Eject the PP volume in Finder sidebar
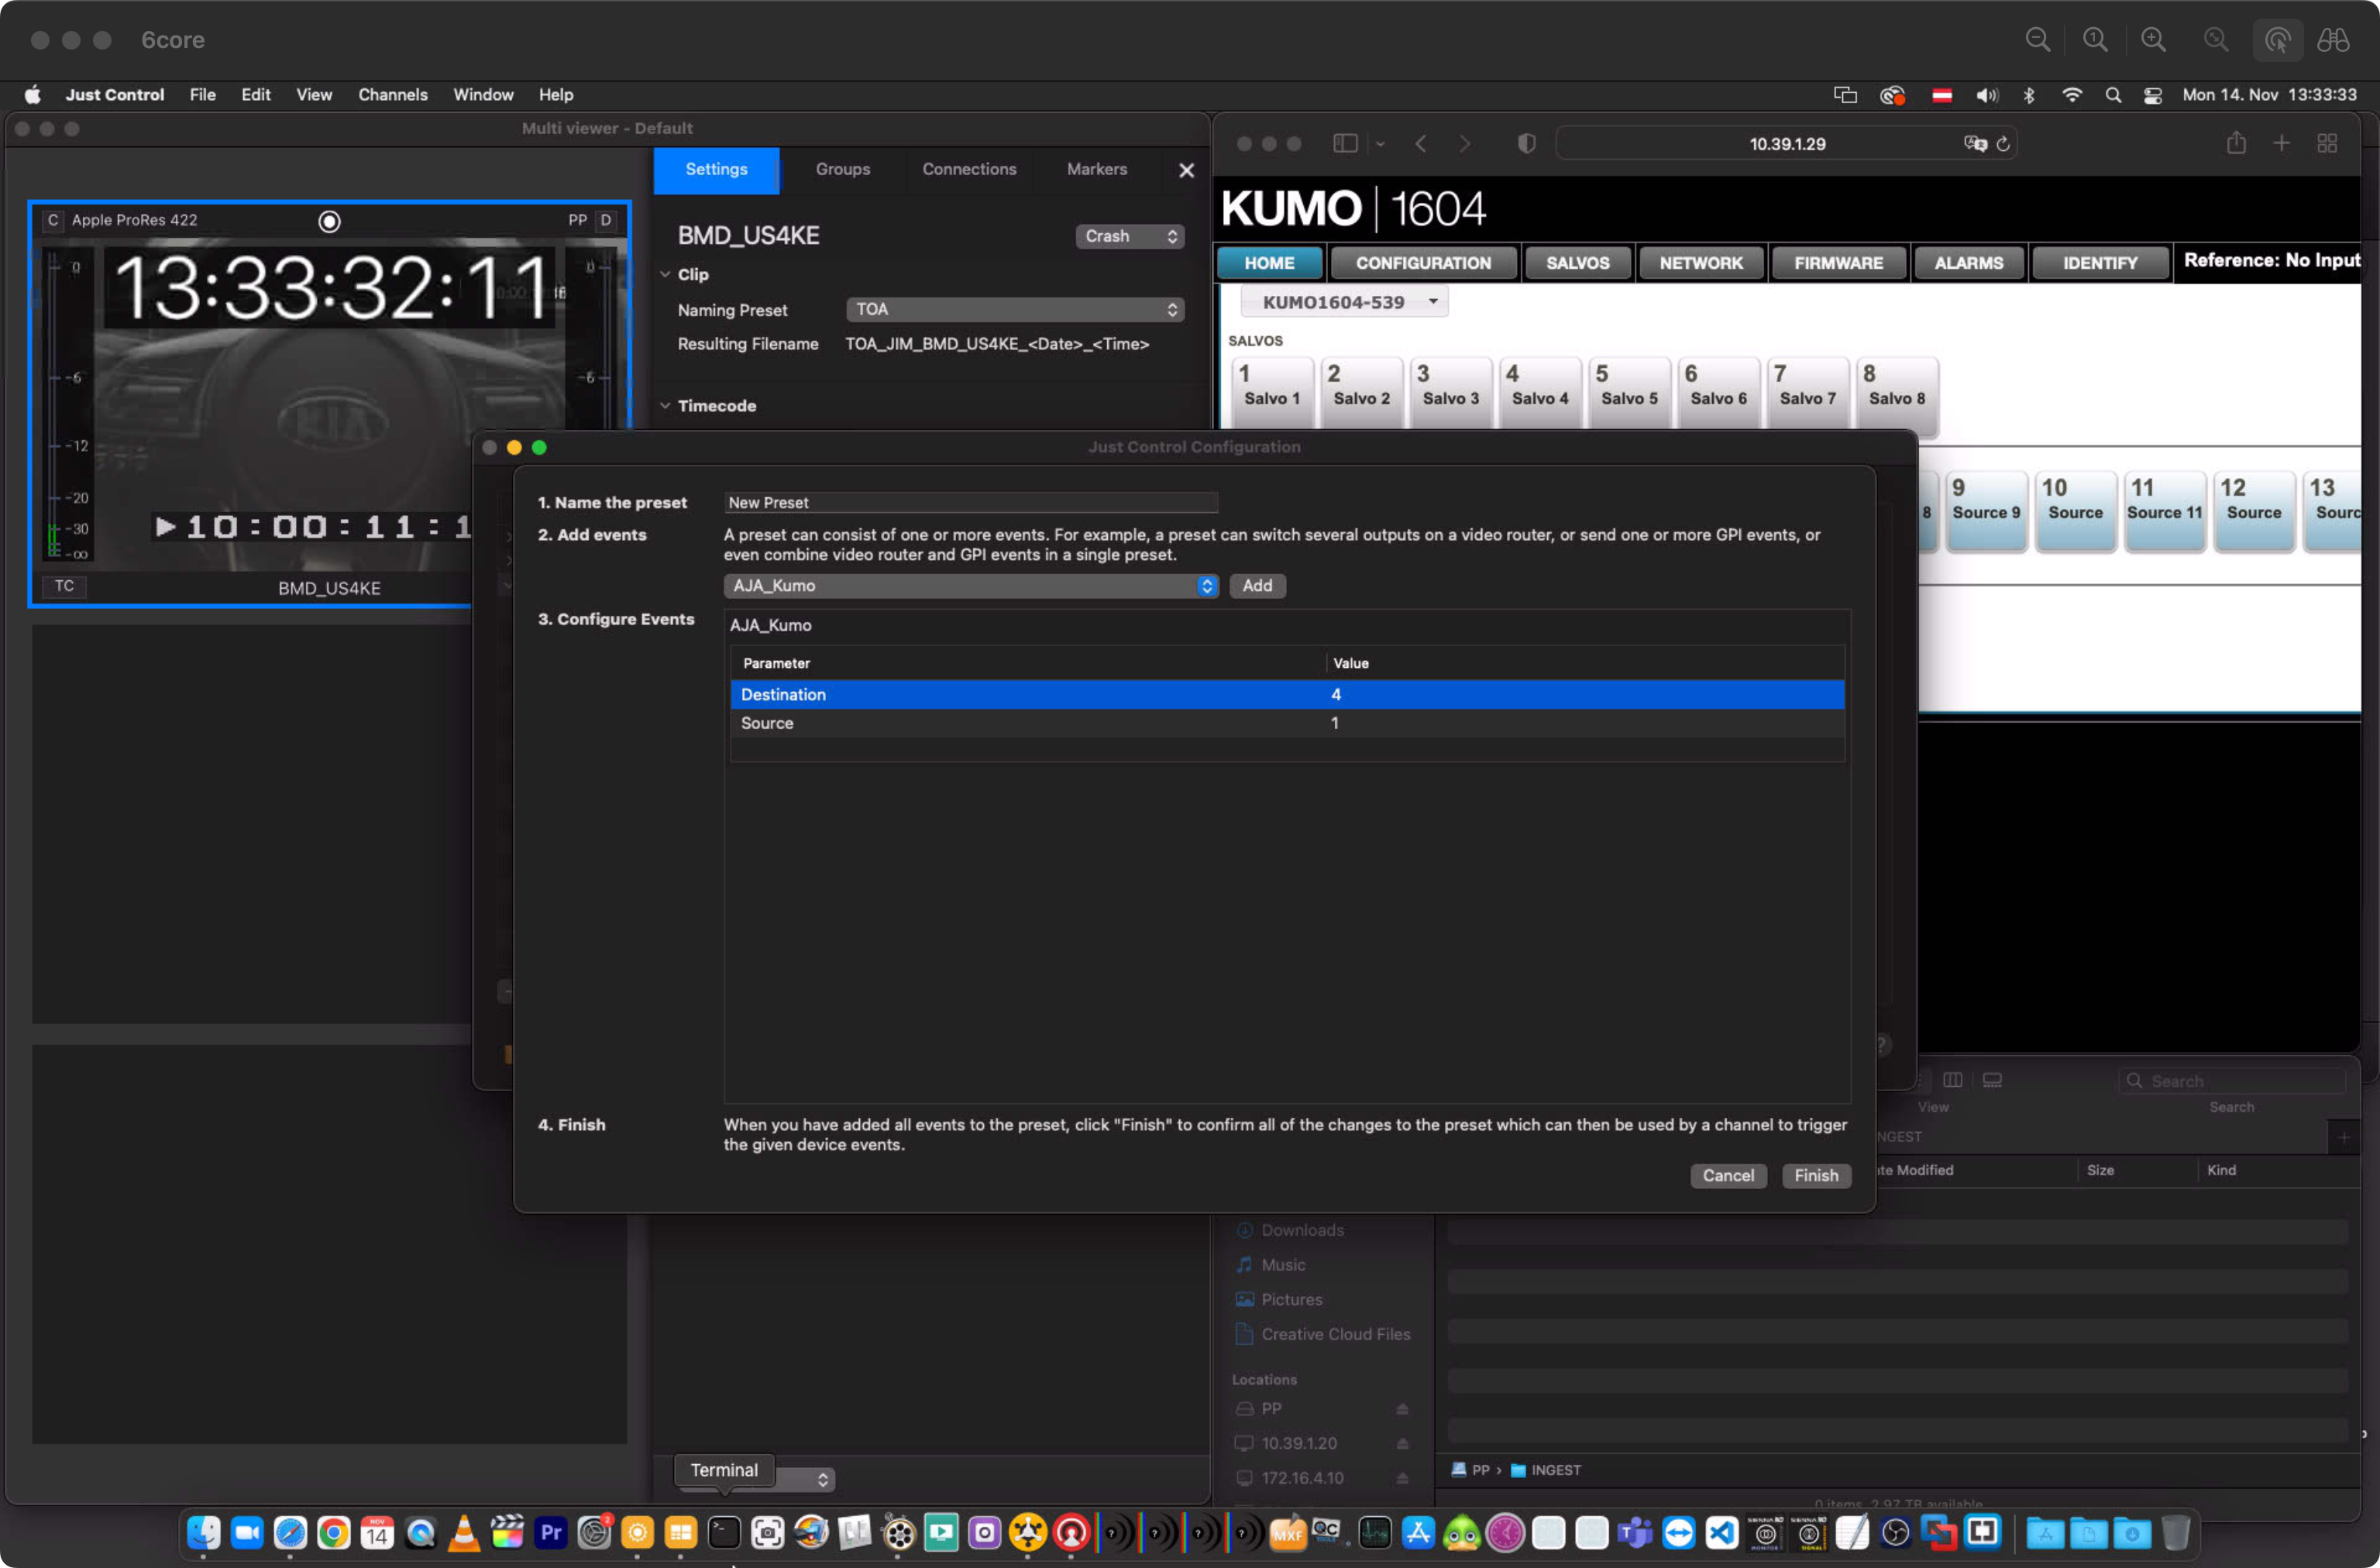 pos(1402,1408)
